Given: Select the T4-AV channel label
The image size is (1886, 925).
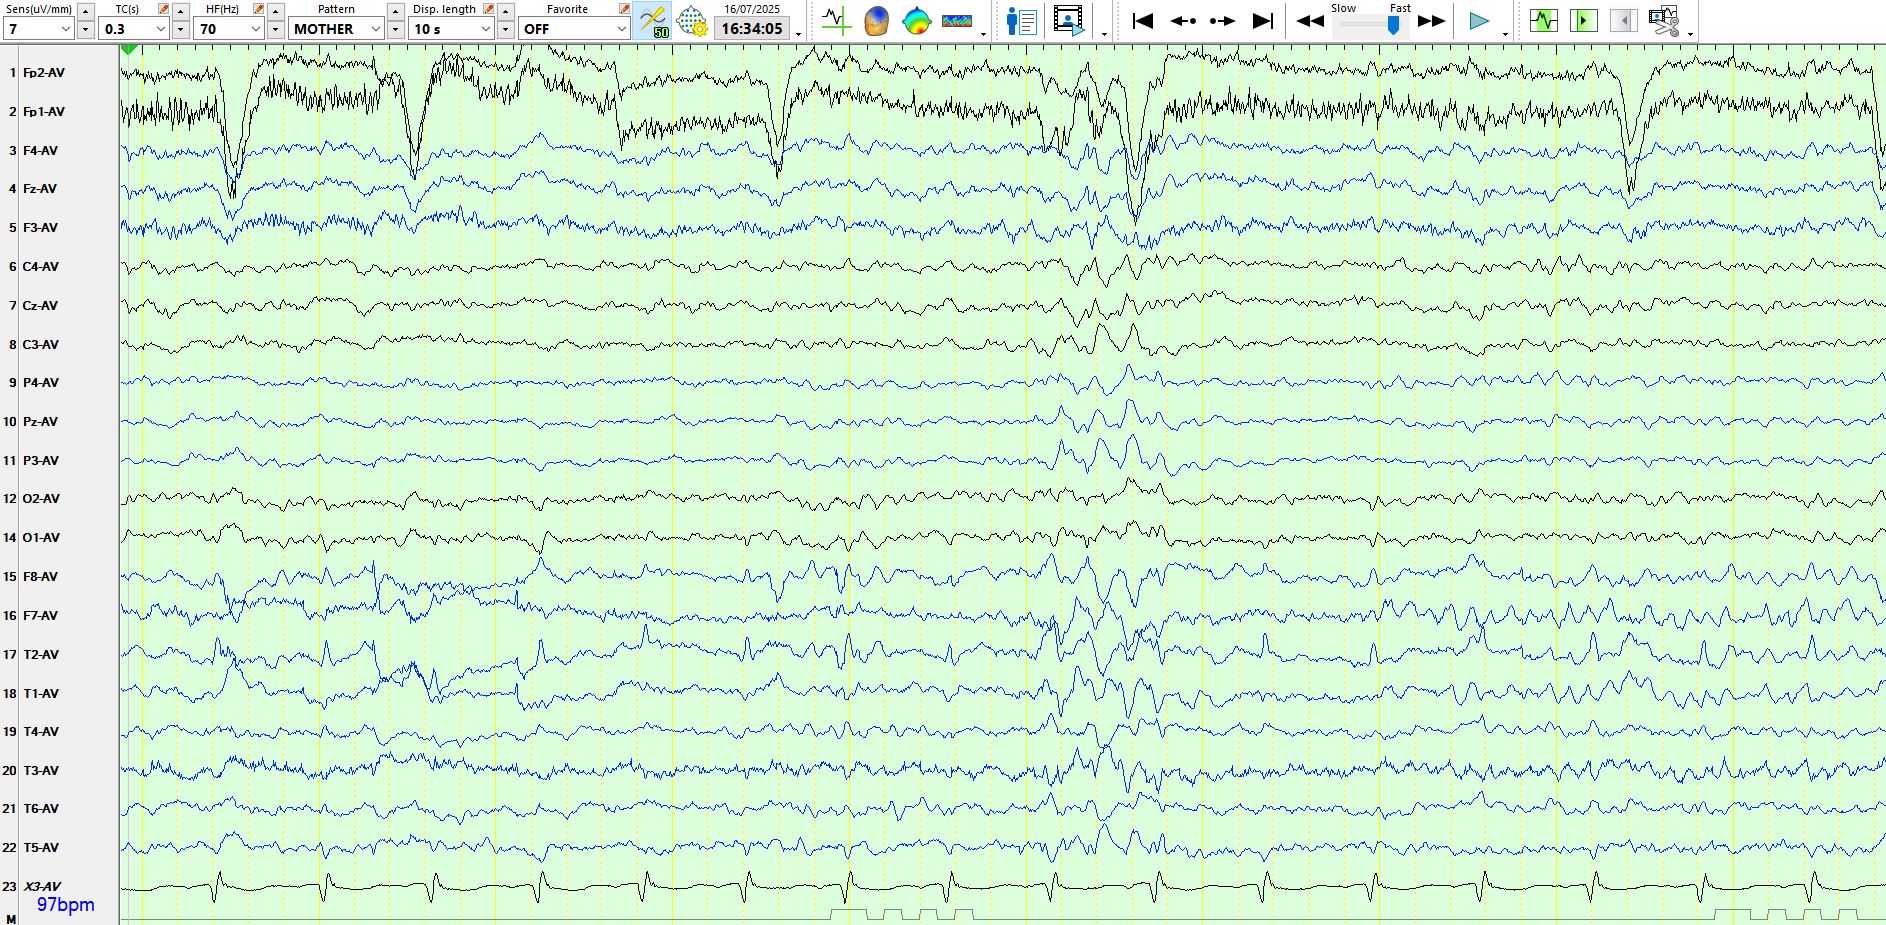Looking at the screenshot, I should click(41, 732).
